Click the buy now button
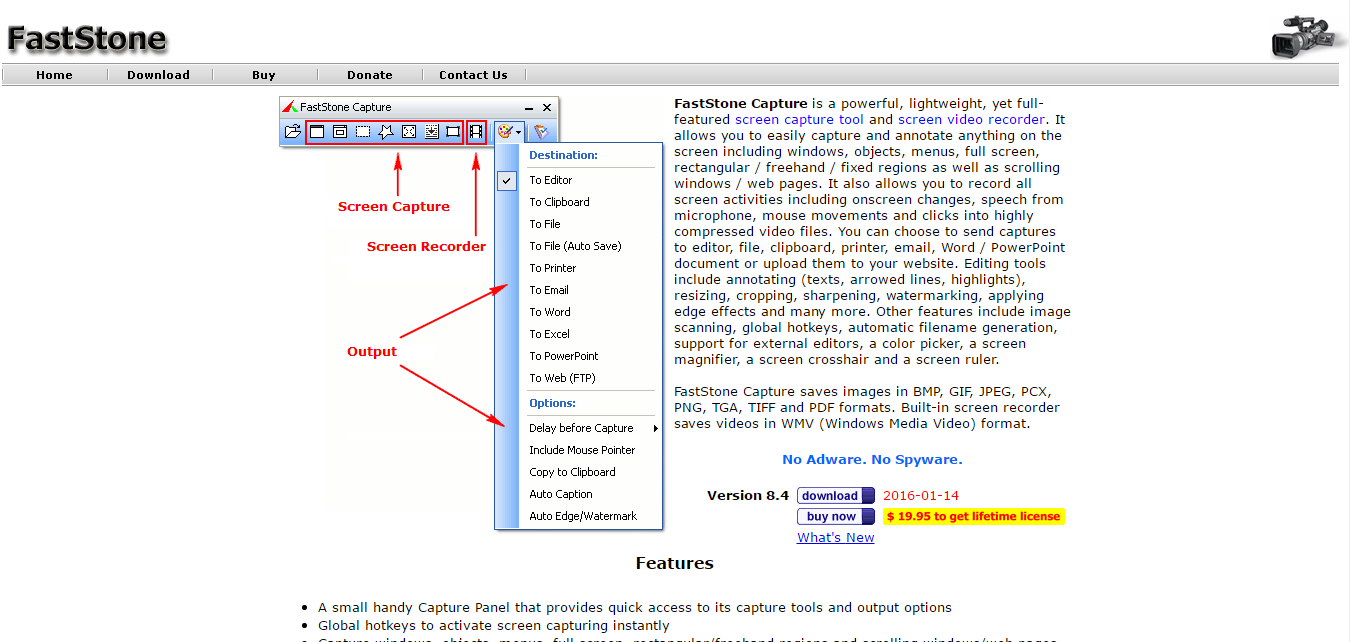The width and height of the screenshot is (1350, 642). coord(836,517)
